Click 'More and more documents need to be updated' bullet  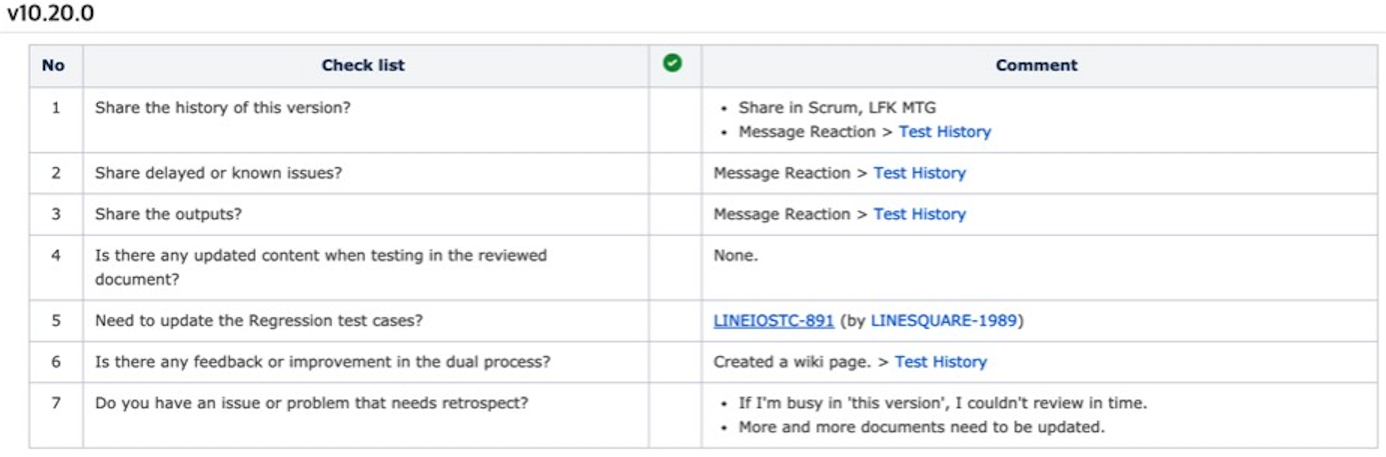tap(922, 427)
